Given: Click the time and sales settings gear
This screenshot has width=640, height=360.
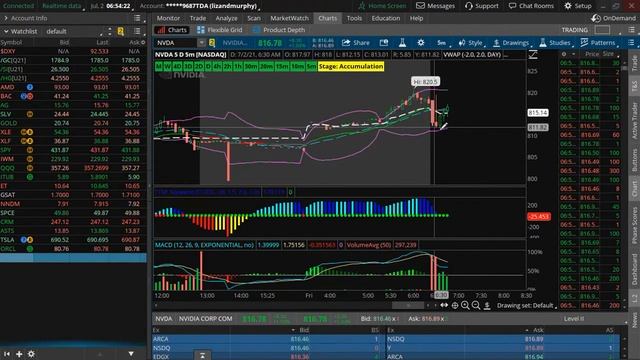Looking at the screenshot, I should point(564,54).
